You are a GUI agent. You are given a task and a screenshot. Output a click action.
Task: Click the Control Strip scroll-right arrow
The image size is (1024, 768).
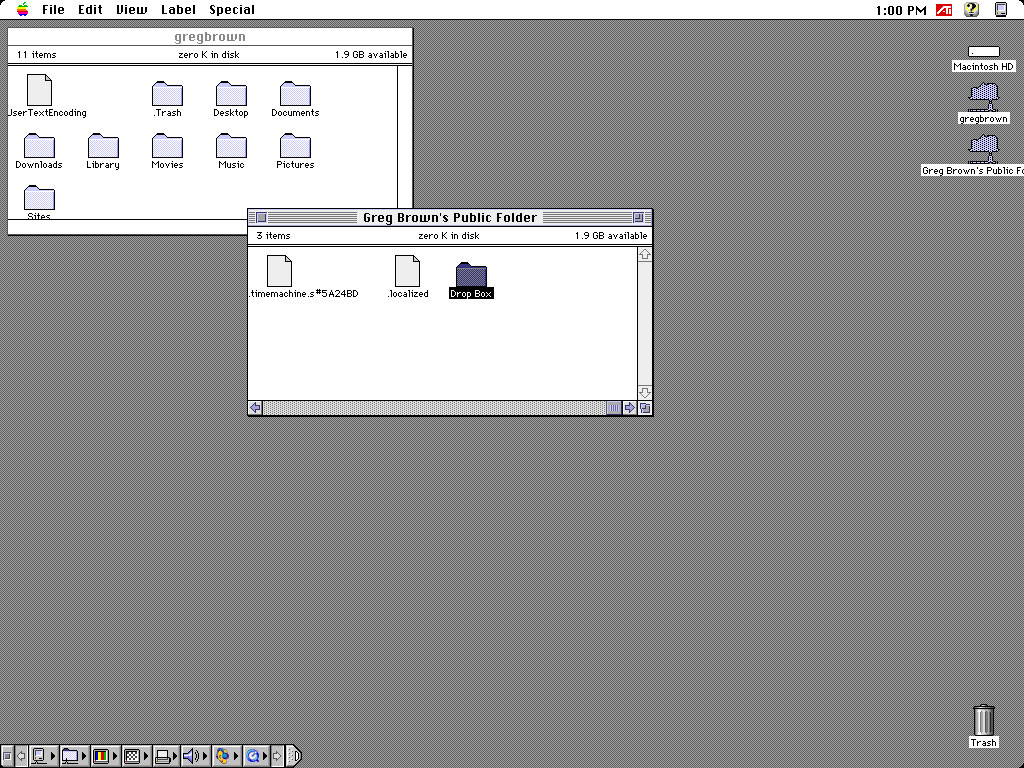(x=278, y=756)
